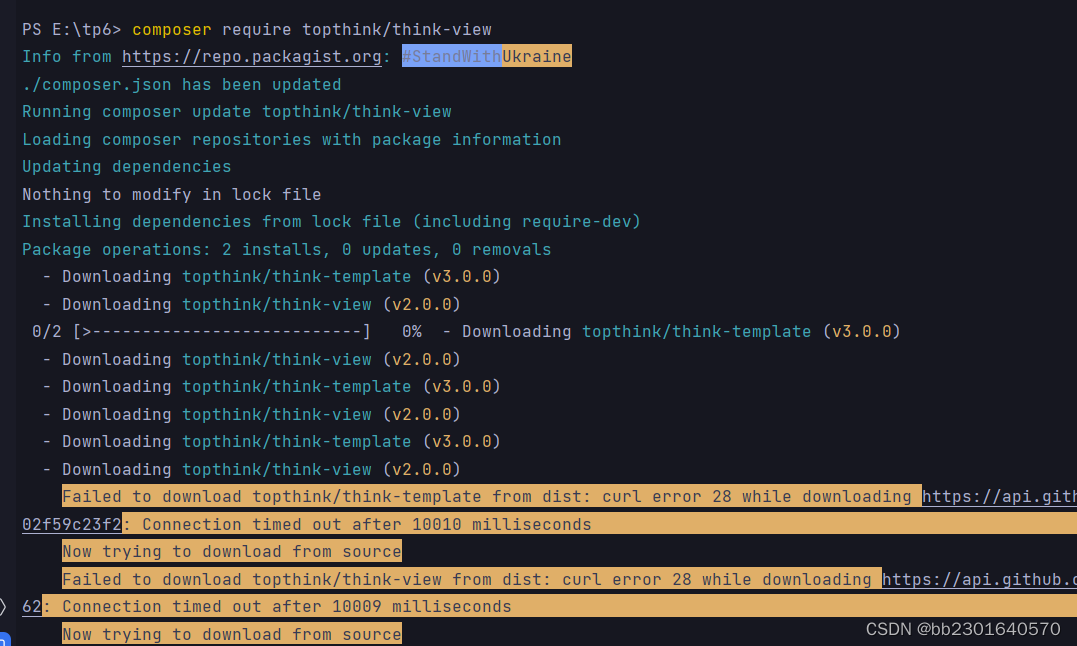
Task: Click 'Running composer update topthink/think-view' line
Action: pos(237,111)
